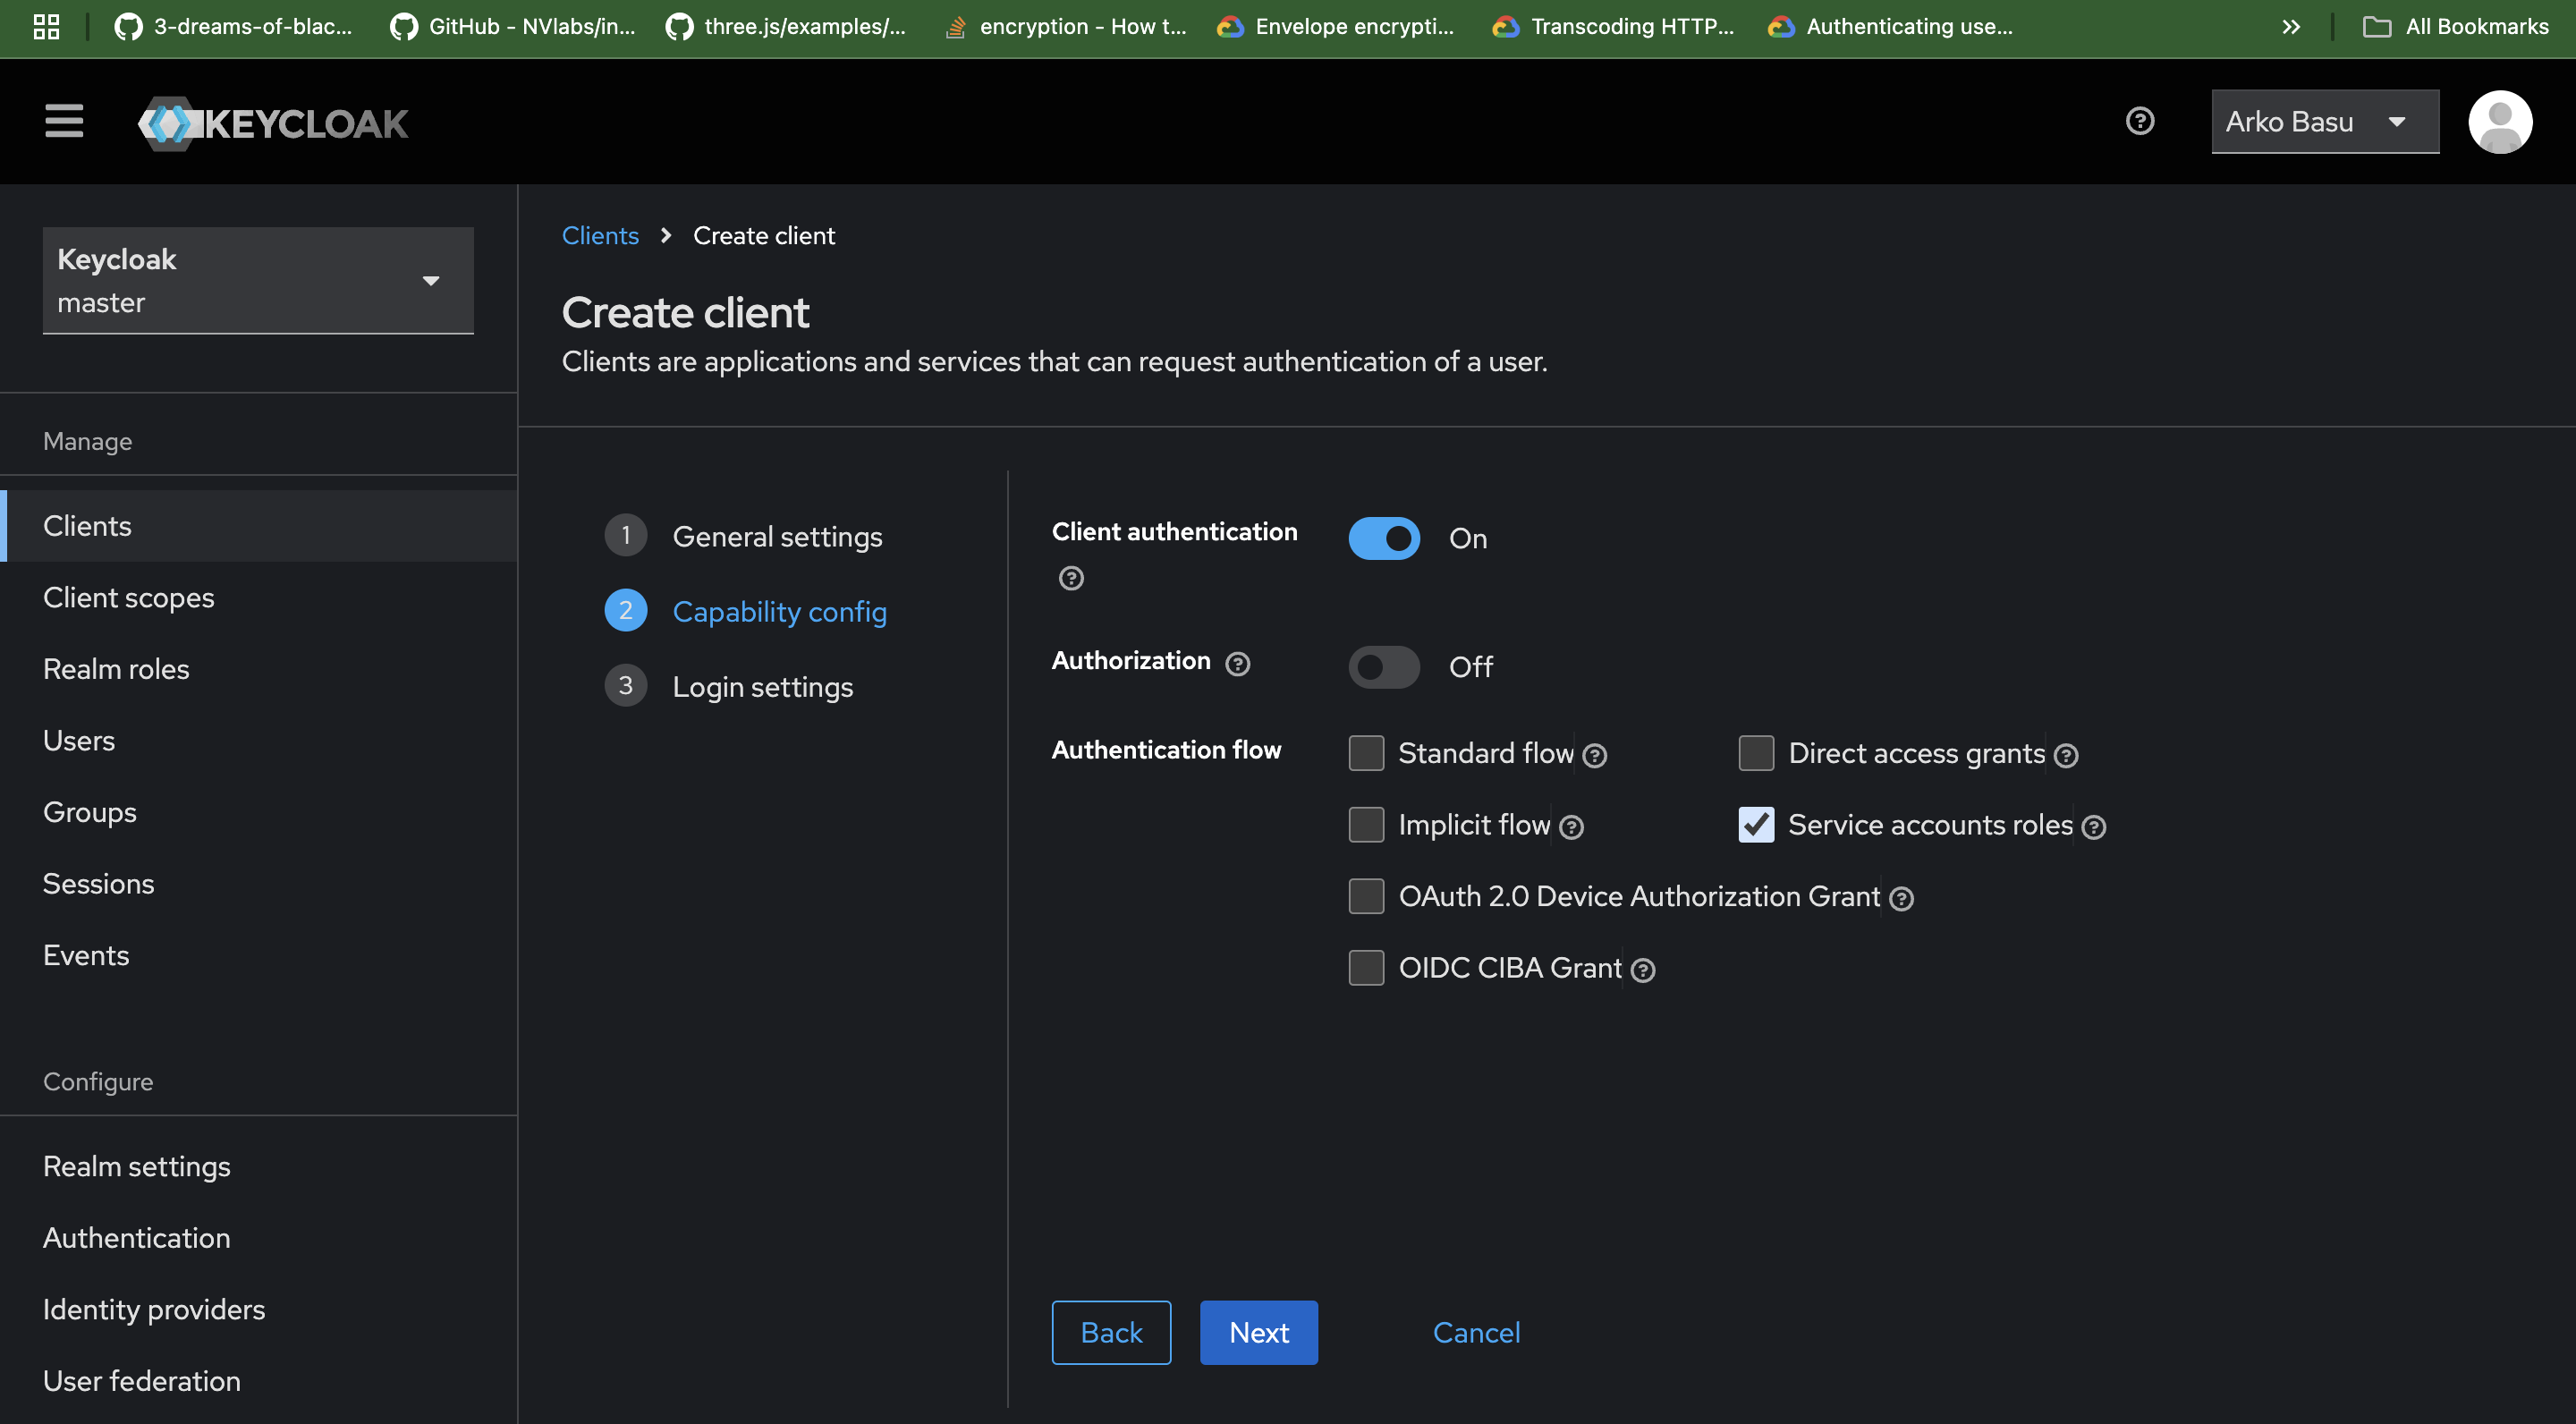This screenshot has height=1424, width=2576.
Task: Expand hidden bookmarks with the chevron
Action: point(2290,27)
